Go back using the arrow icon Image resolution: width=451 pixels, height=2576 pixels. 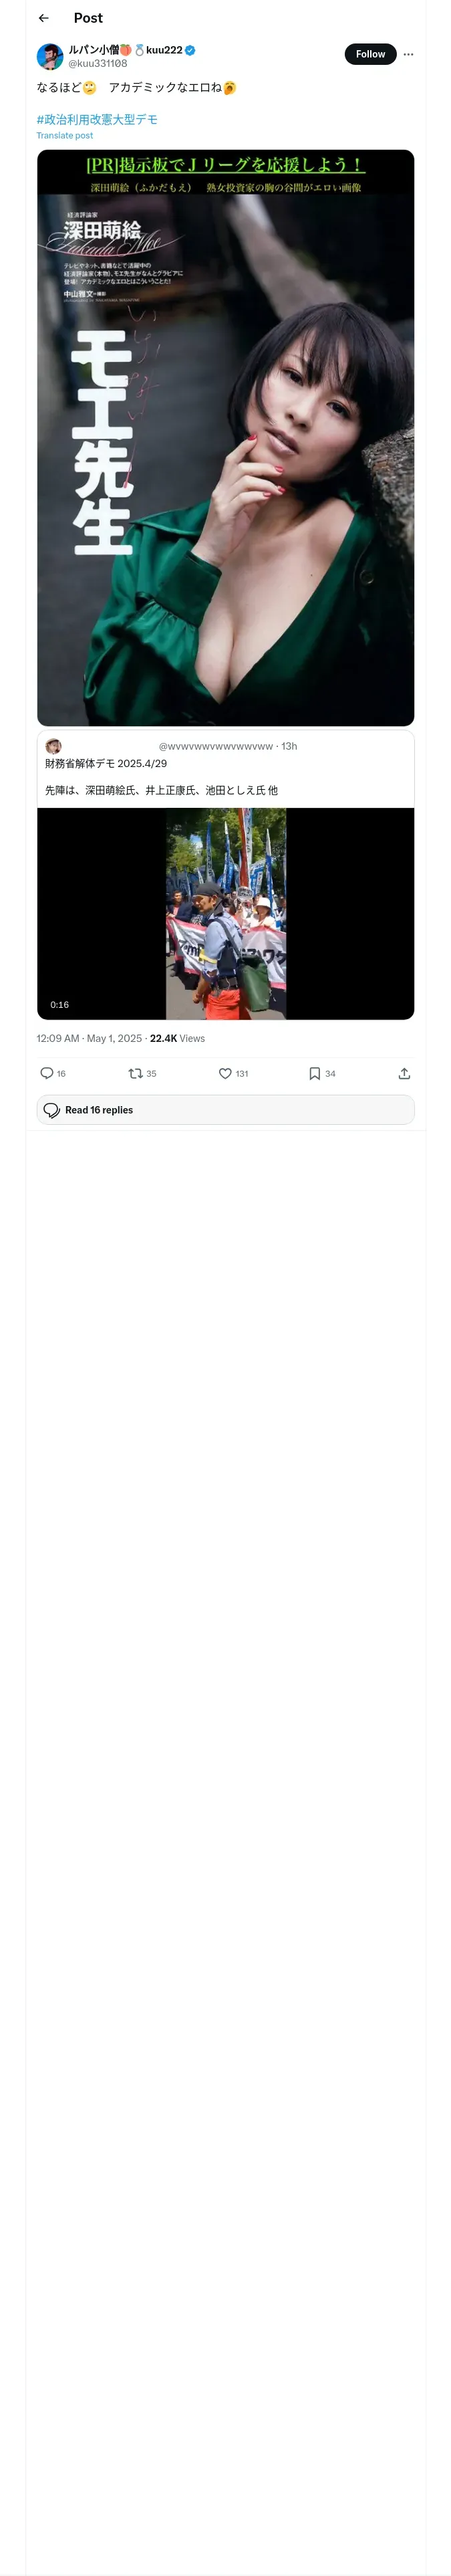click(43, 18)
